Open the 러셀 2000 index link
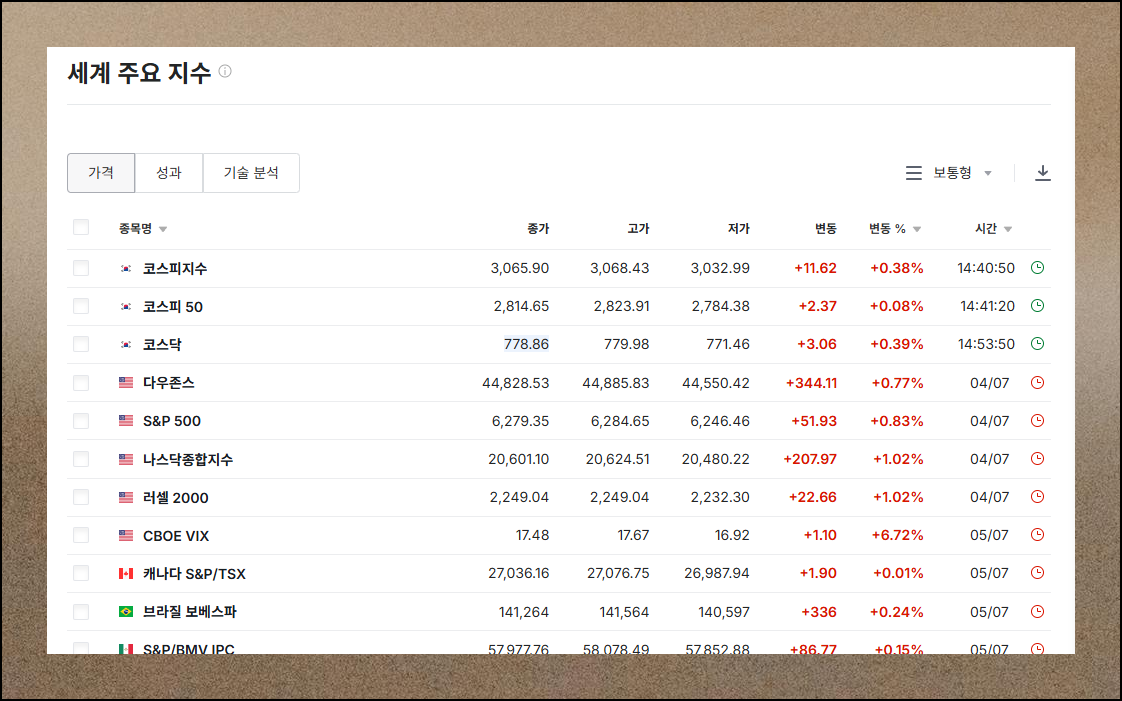This screenshot has width=1122, height=701. tap(175, 498)
